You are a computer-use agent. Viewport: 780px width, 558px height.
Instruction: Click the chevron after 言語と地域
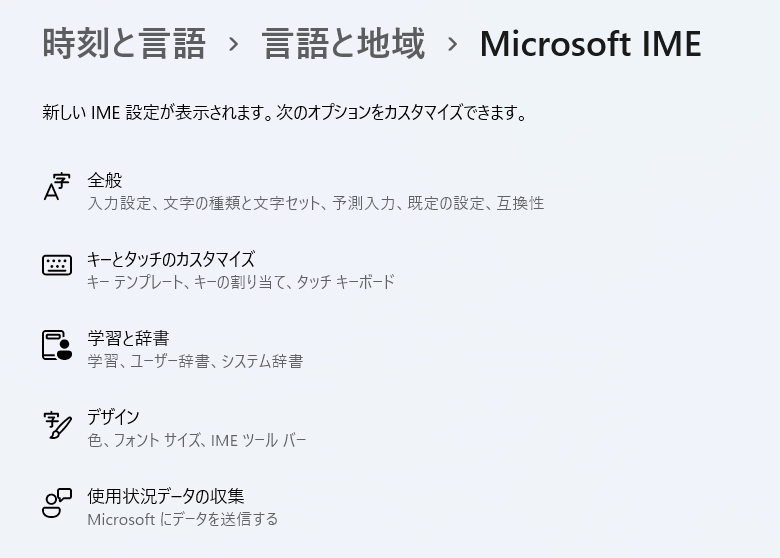452,45
